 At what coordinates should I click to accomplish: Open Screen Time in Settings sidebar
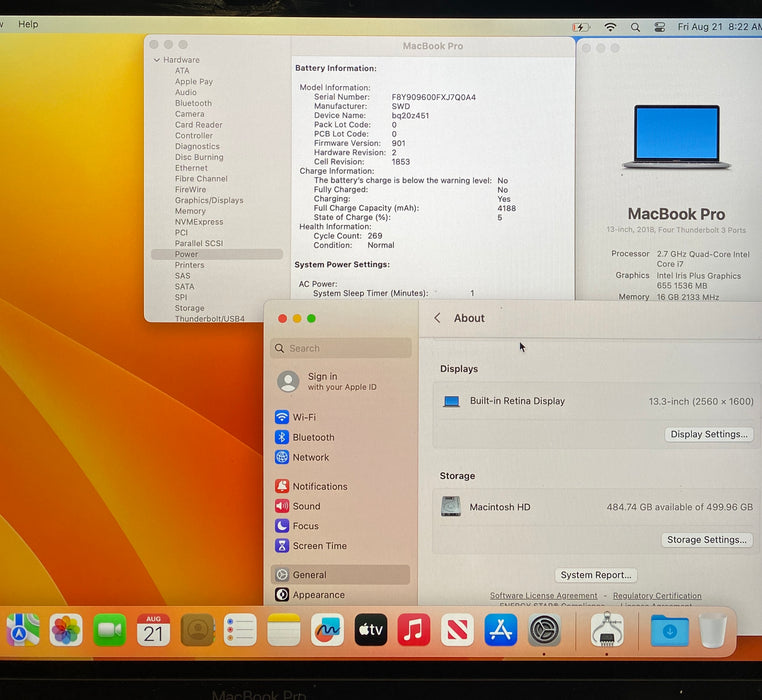[x=311, y=545]
